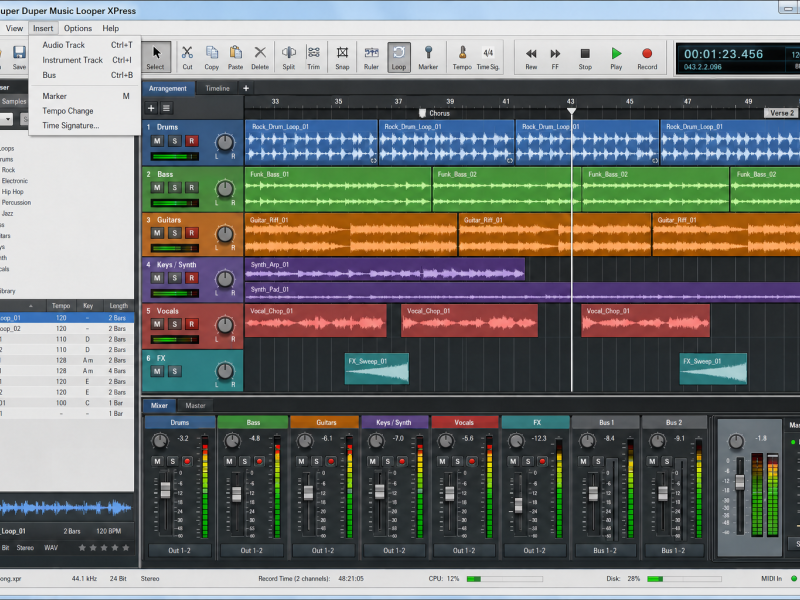The image size is (800, 600).
Task: Click the Marker pin tool
Action: point(428,58)
